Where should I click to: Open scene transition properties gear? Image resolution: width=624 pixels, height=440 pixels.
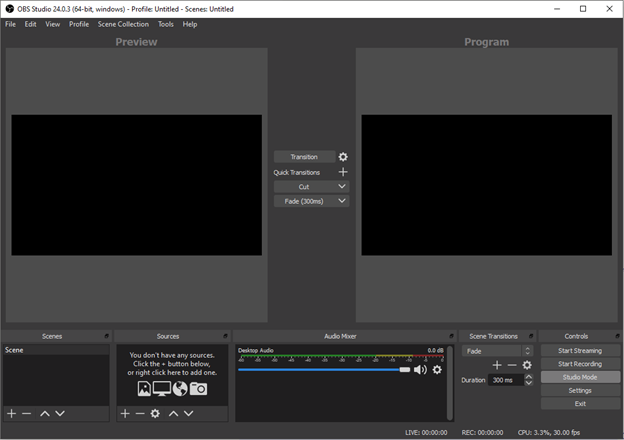(527, 365)
